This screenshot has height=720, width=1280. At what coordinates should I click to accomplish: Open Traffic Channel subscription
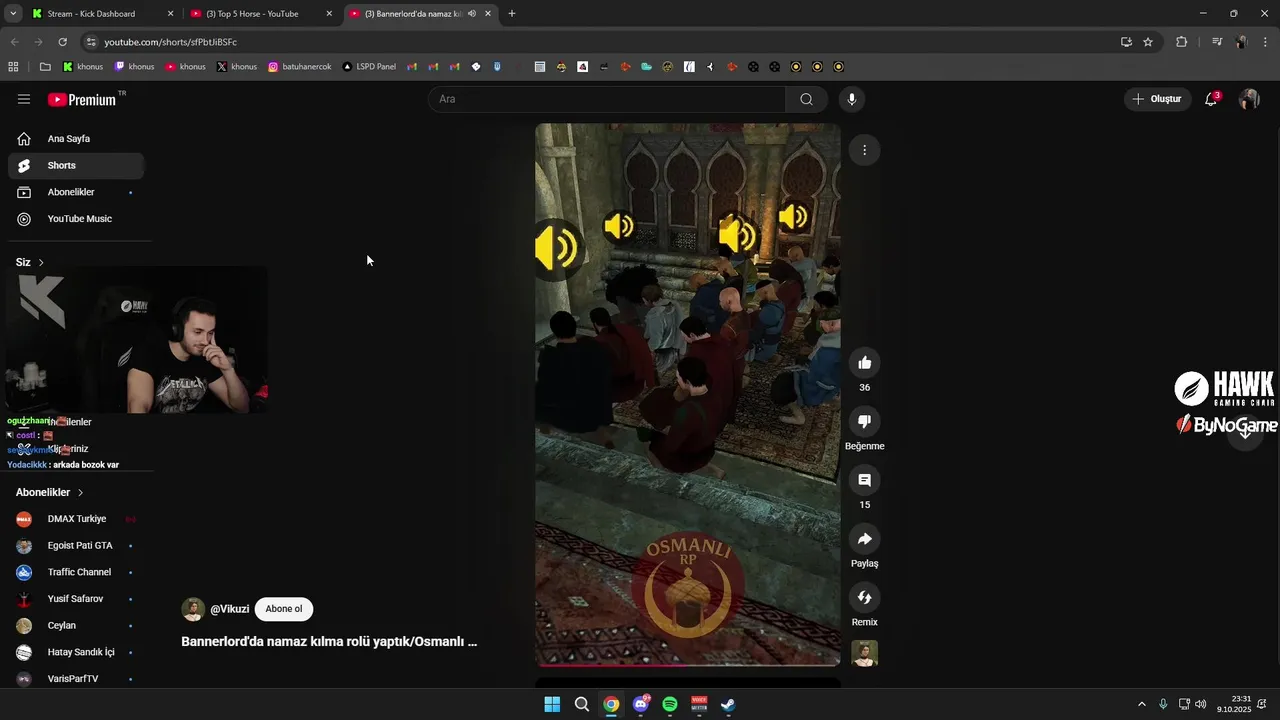click(x=76, y=572)
